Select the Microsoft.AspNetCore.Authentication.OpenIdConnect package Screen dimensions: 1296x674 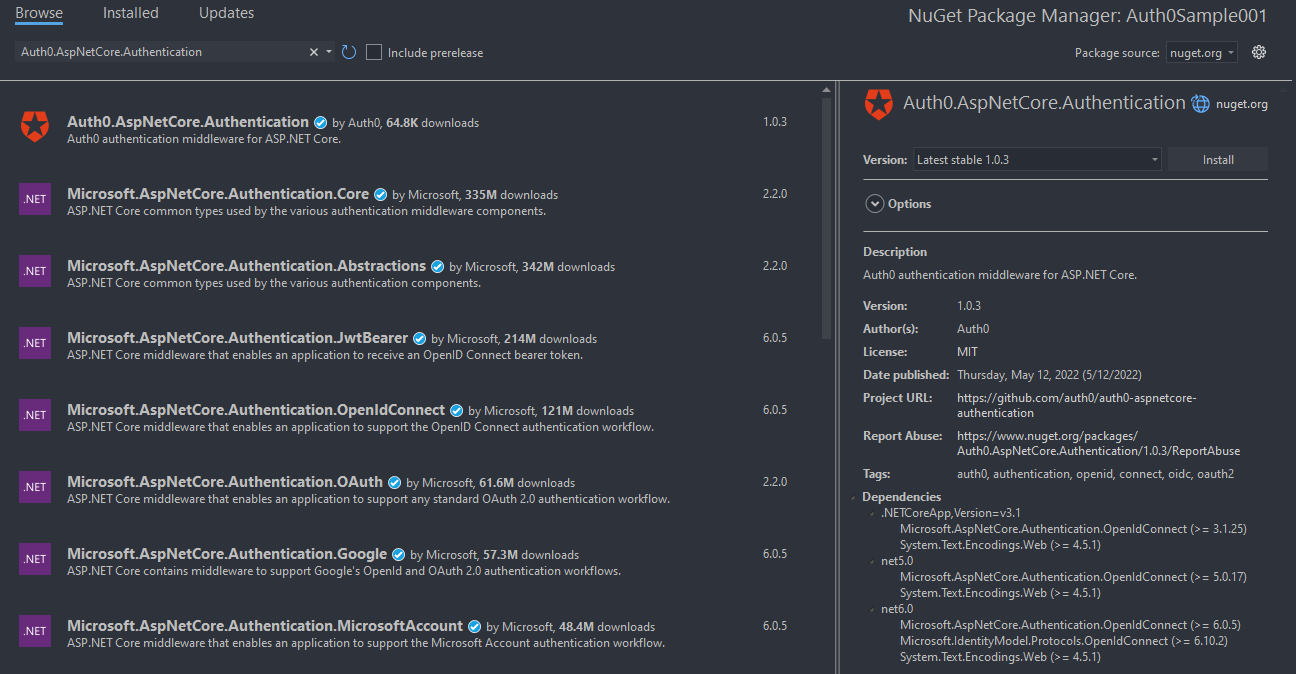tap(256, 410)
